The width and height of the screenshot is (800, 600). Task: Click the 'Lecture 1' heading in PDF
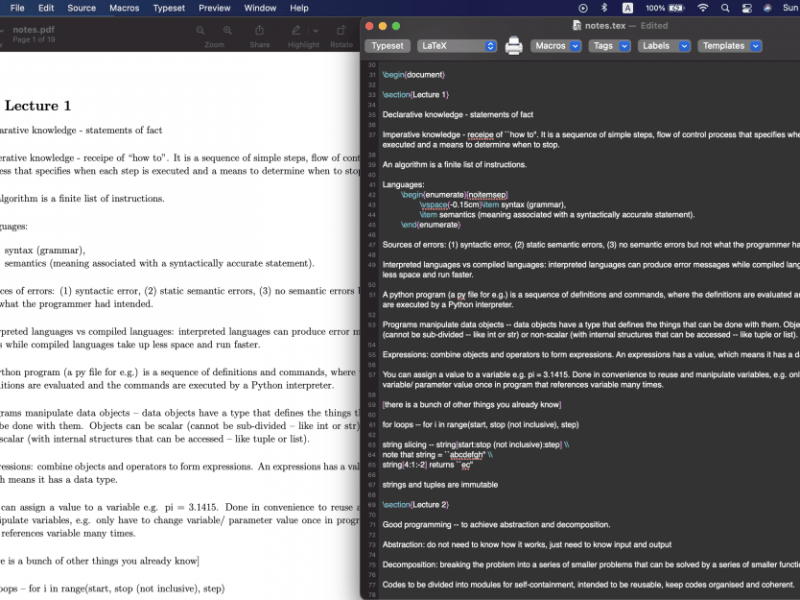(38, 106)
